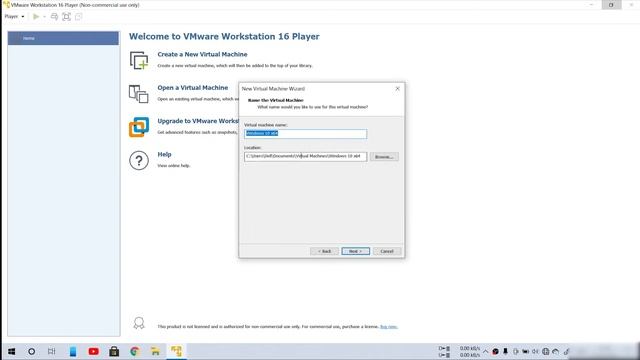Open the Help link
This screenshot has height=360, width=640.
(164, 154)
